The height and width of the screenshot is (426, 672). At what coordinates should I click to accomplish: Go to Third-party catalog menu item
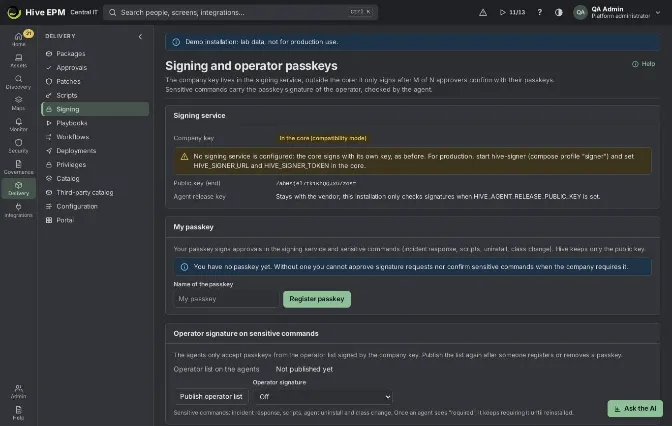95,192
